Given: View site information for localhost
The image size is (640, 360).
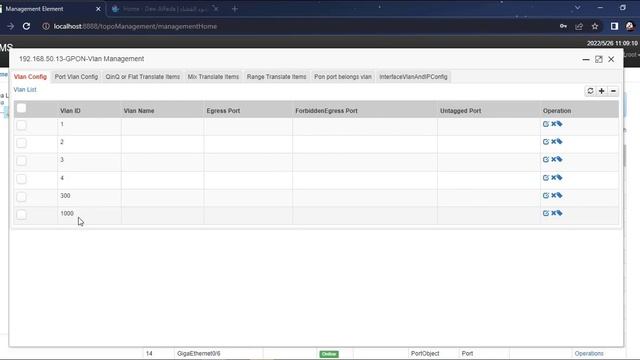Looking at the screenshot, I should pos(46,26).
